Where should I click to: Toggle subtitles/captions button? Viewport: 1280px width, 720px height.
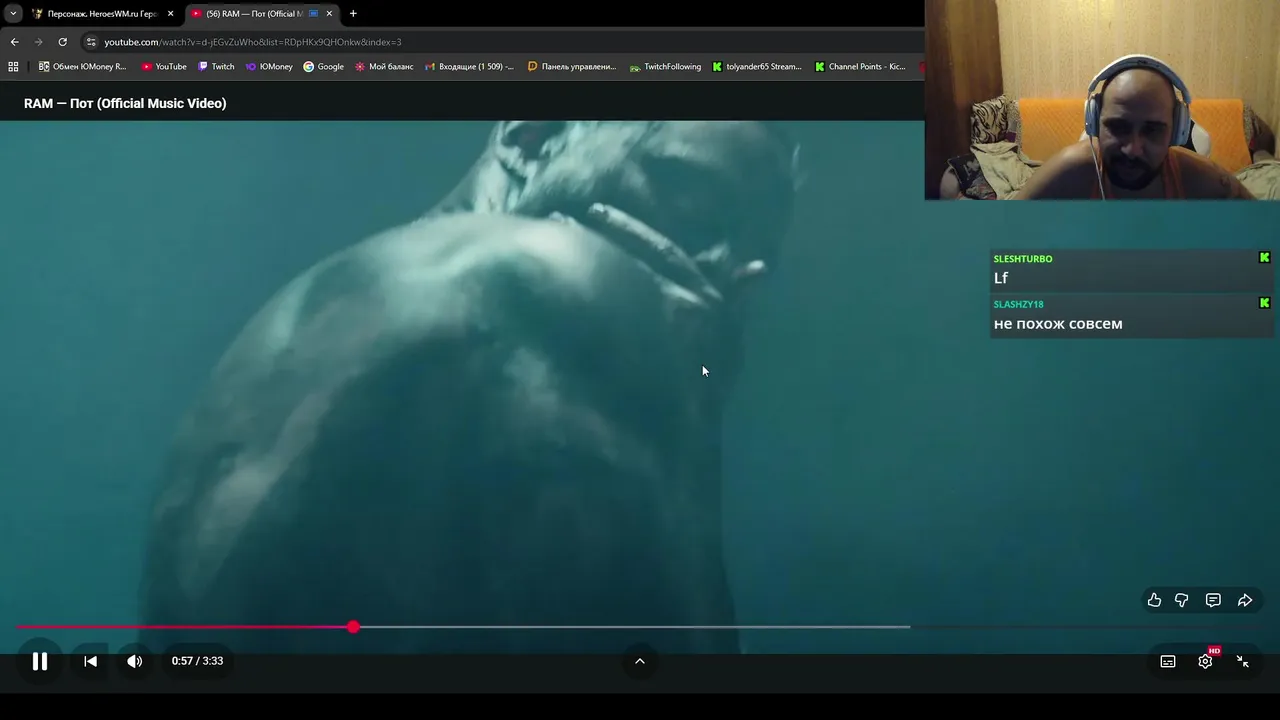[1168, 661]
